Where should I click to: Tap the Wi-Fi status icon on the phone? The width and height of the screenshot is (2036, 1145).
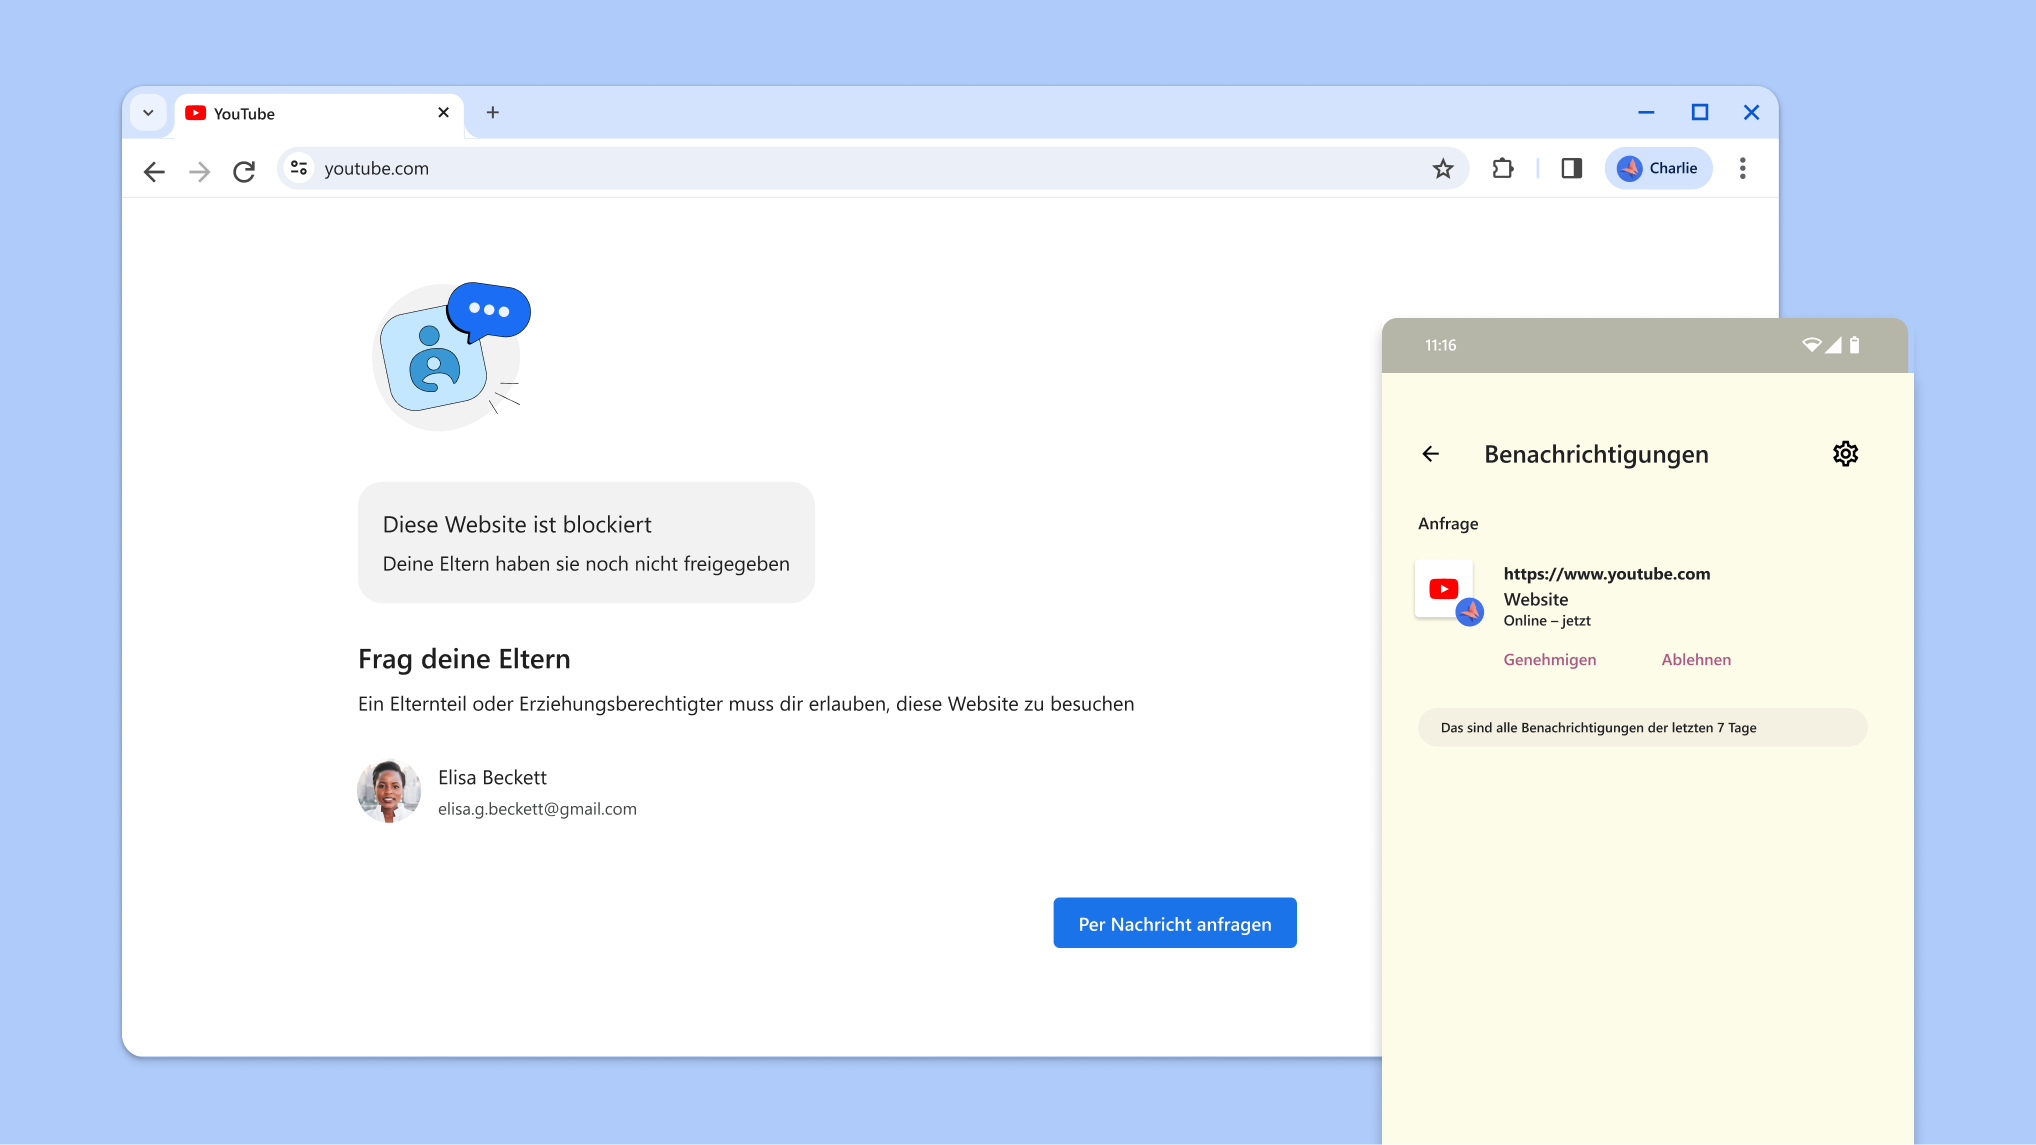(1812, 344)
